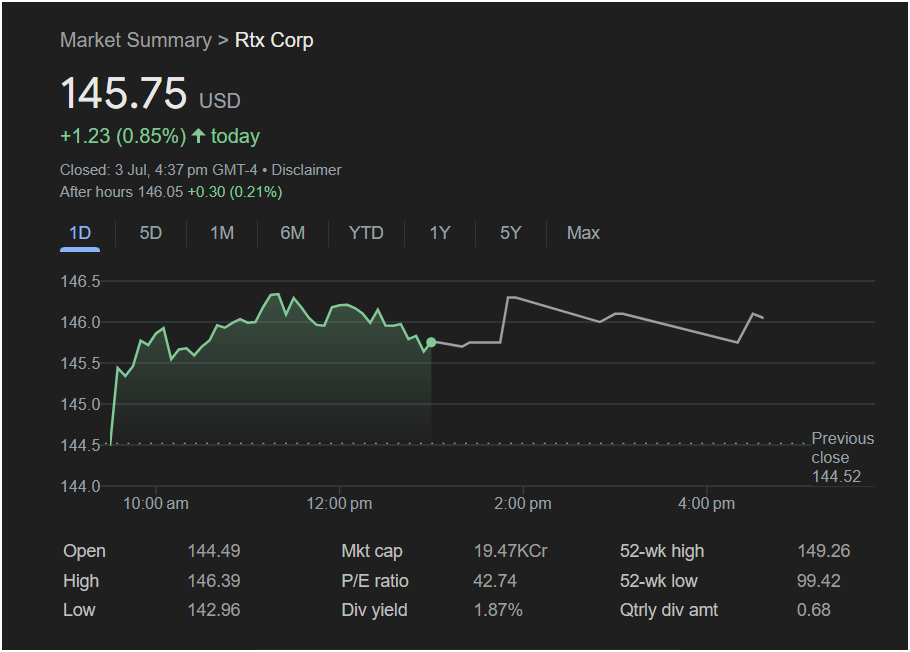Viewport: 910px width, 652px height.
Task: Click the Open value 144.49
Action: pyautogui.click(x=214, y=551)
